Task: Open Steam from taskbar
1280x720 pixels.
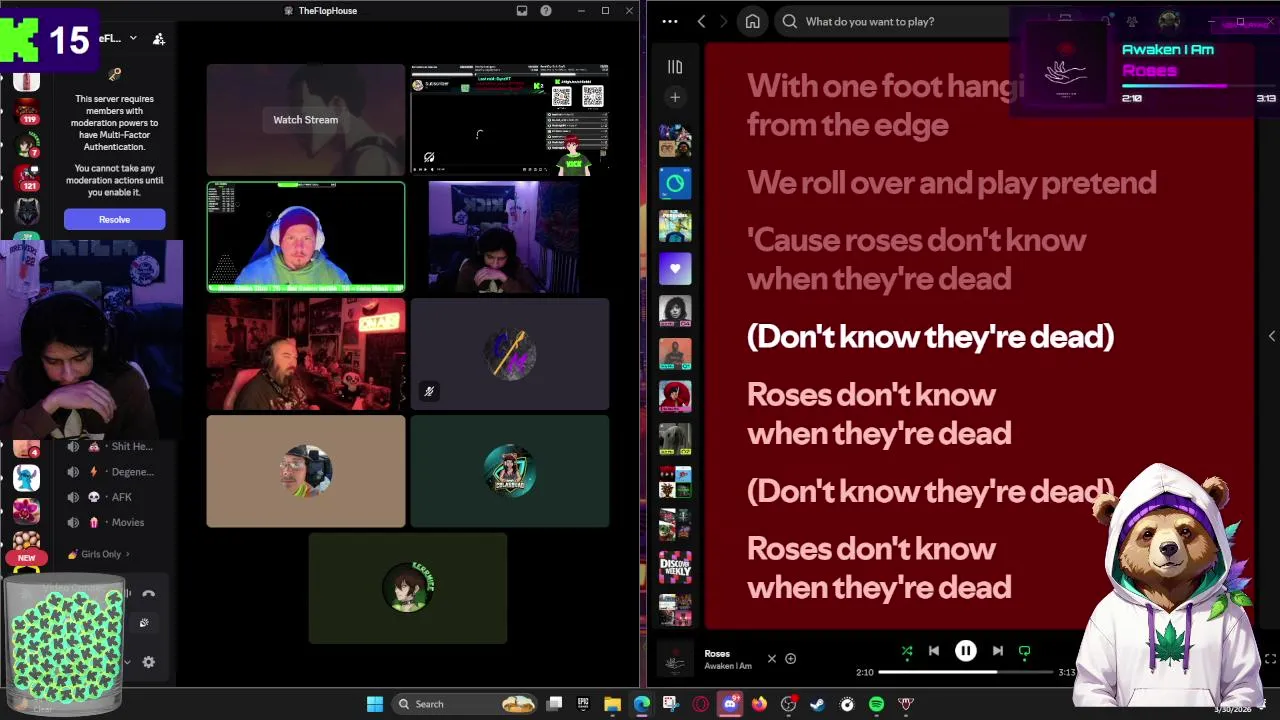Action: tap(817, 704)
